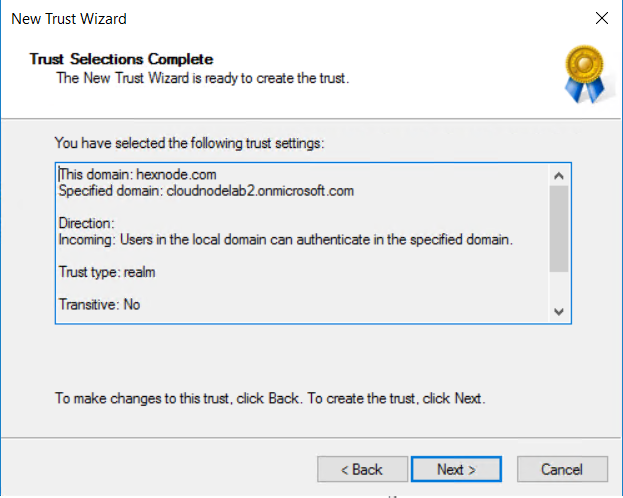
Task: Click the 'Trust type: realm' line
Action: point(107,272)
